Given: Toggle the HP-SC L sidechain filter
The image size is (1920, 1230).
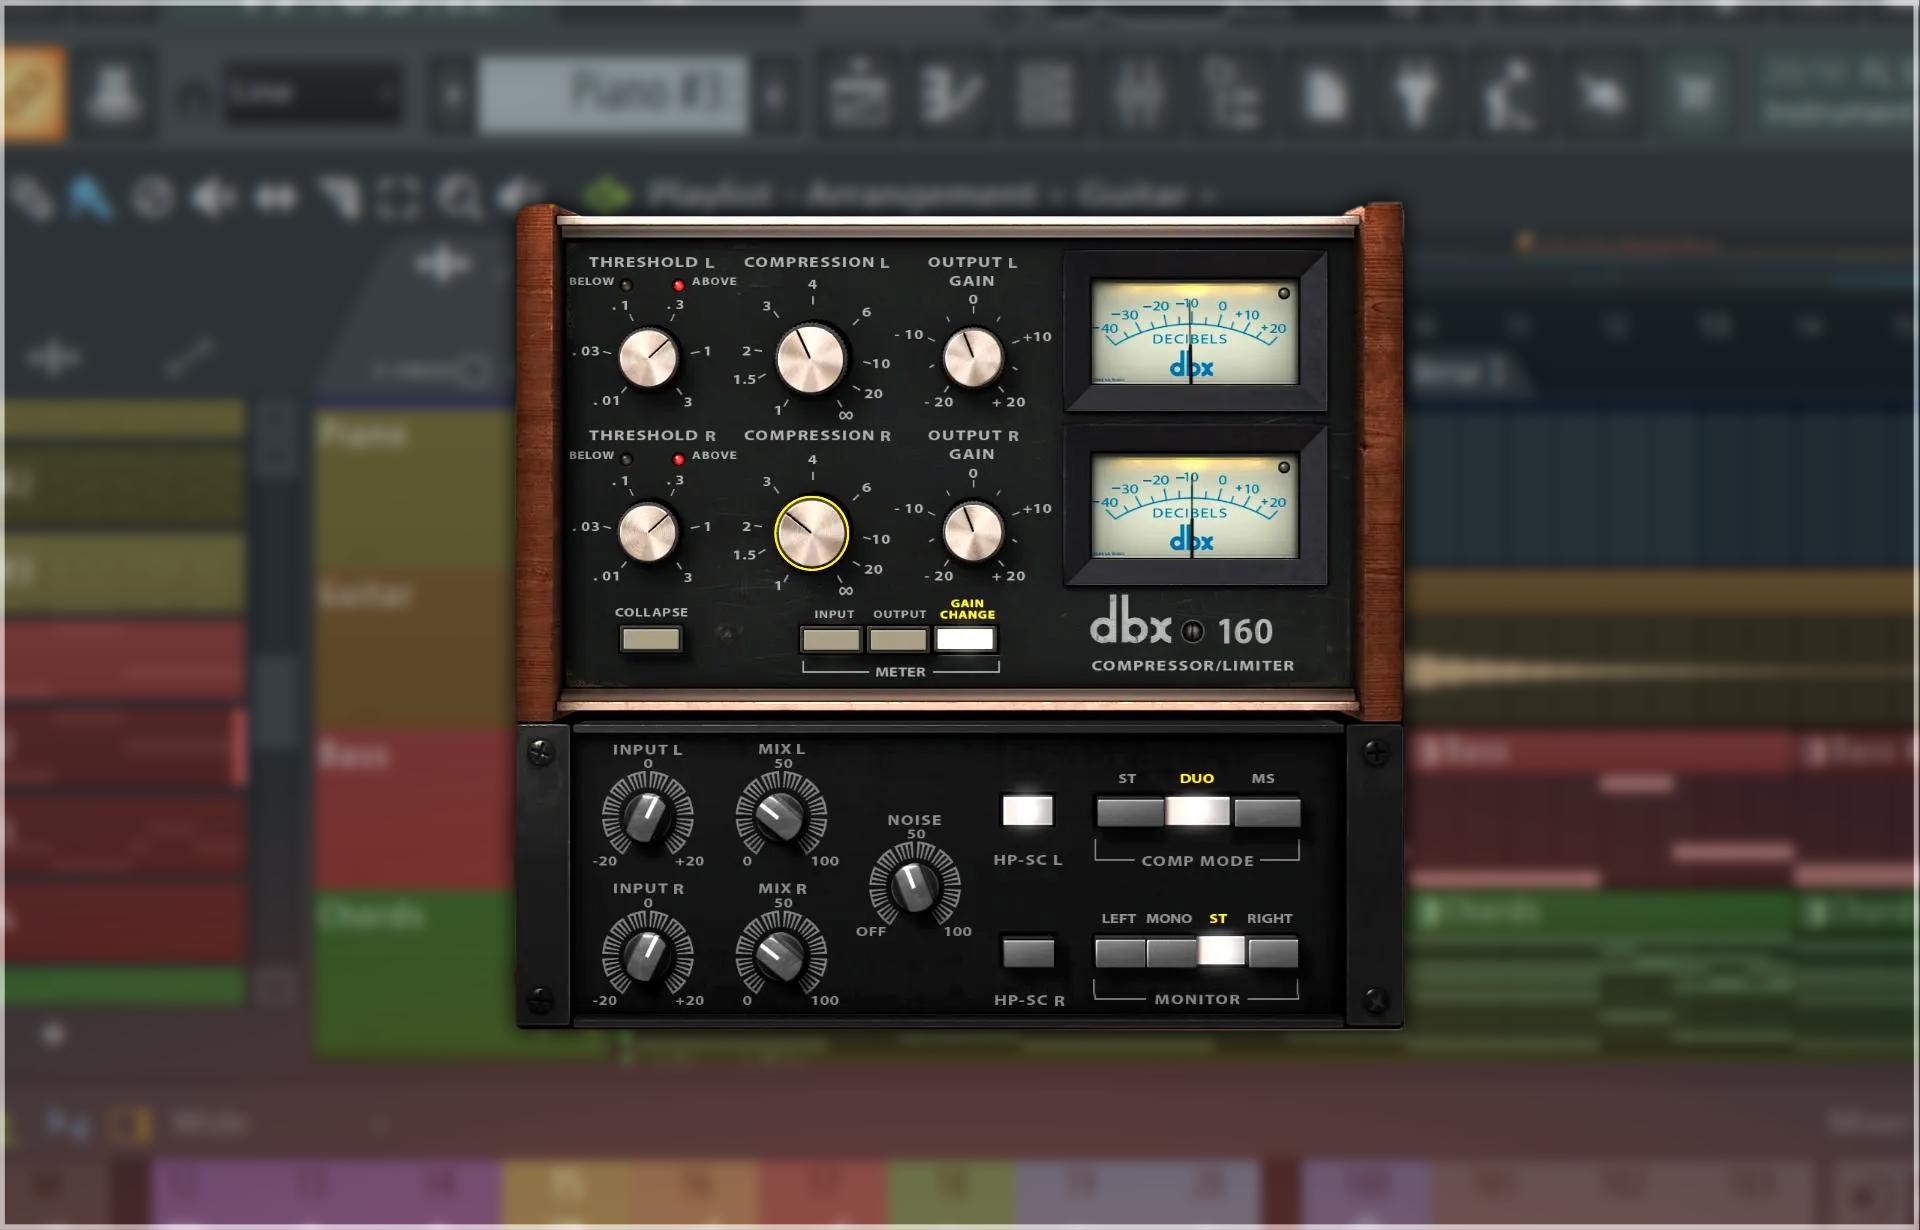Looking at the screenshot, I should (x=1028, y=810).
